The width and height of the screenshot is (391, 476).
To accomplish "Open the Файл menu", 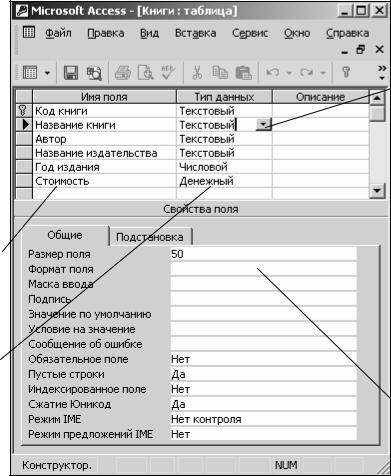I will [x=58, y=33].
